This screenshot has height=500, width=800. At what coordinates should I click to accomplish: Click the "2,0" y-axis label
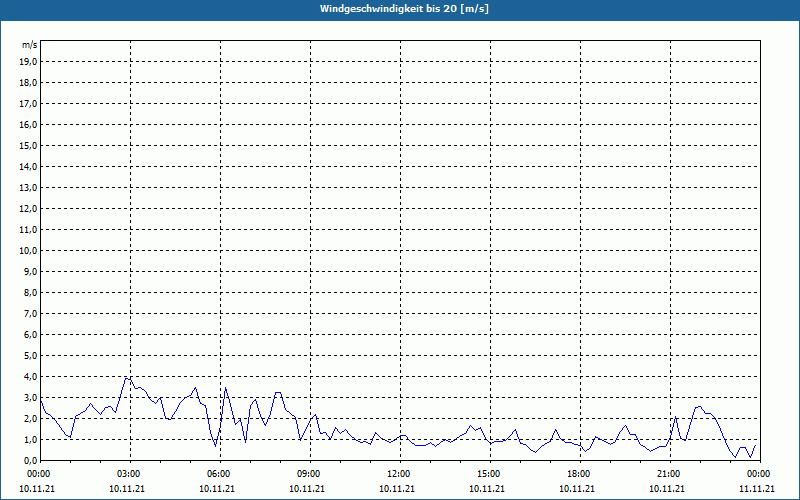(x=31, y=418)
